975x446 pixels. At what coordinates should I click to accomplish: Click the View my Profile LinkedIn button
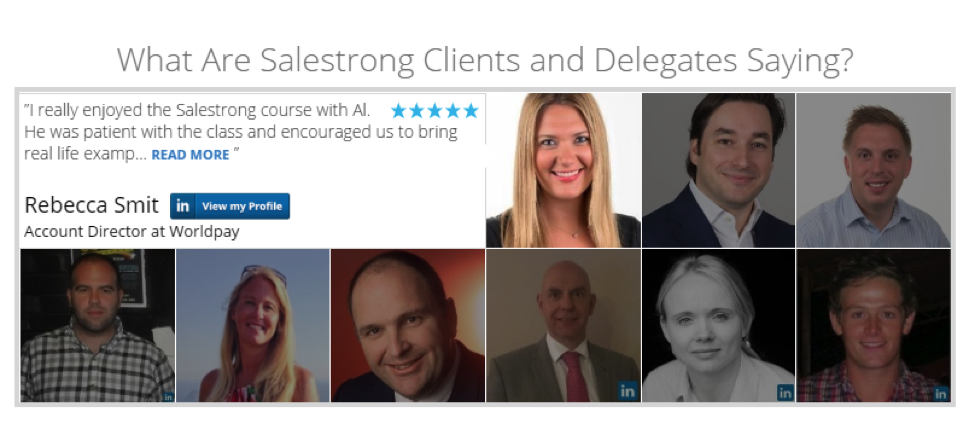pos(229,206)
